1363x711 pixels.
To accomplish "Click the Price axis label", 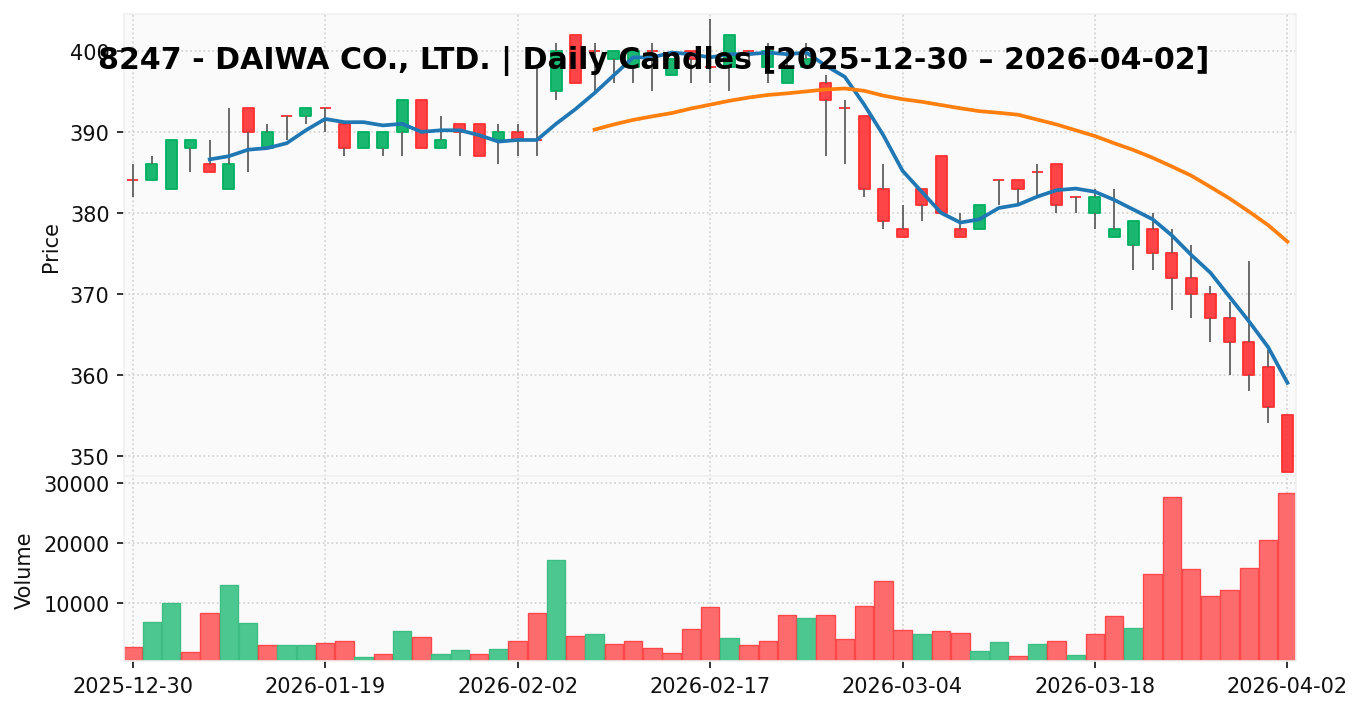I will point(51,248).
